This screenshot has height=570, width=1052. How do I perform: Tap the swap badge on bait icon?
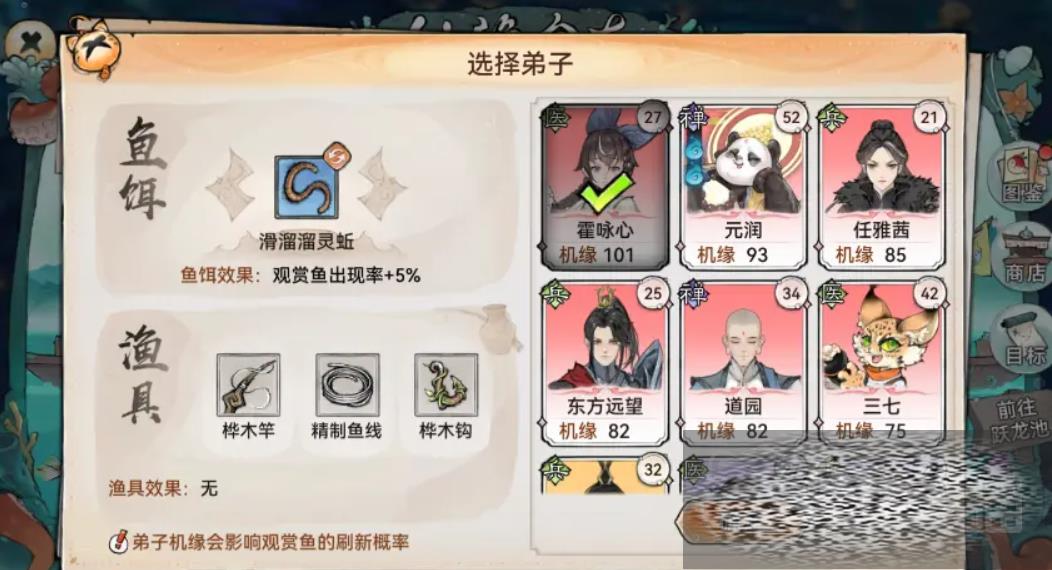335,157
